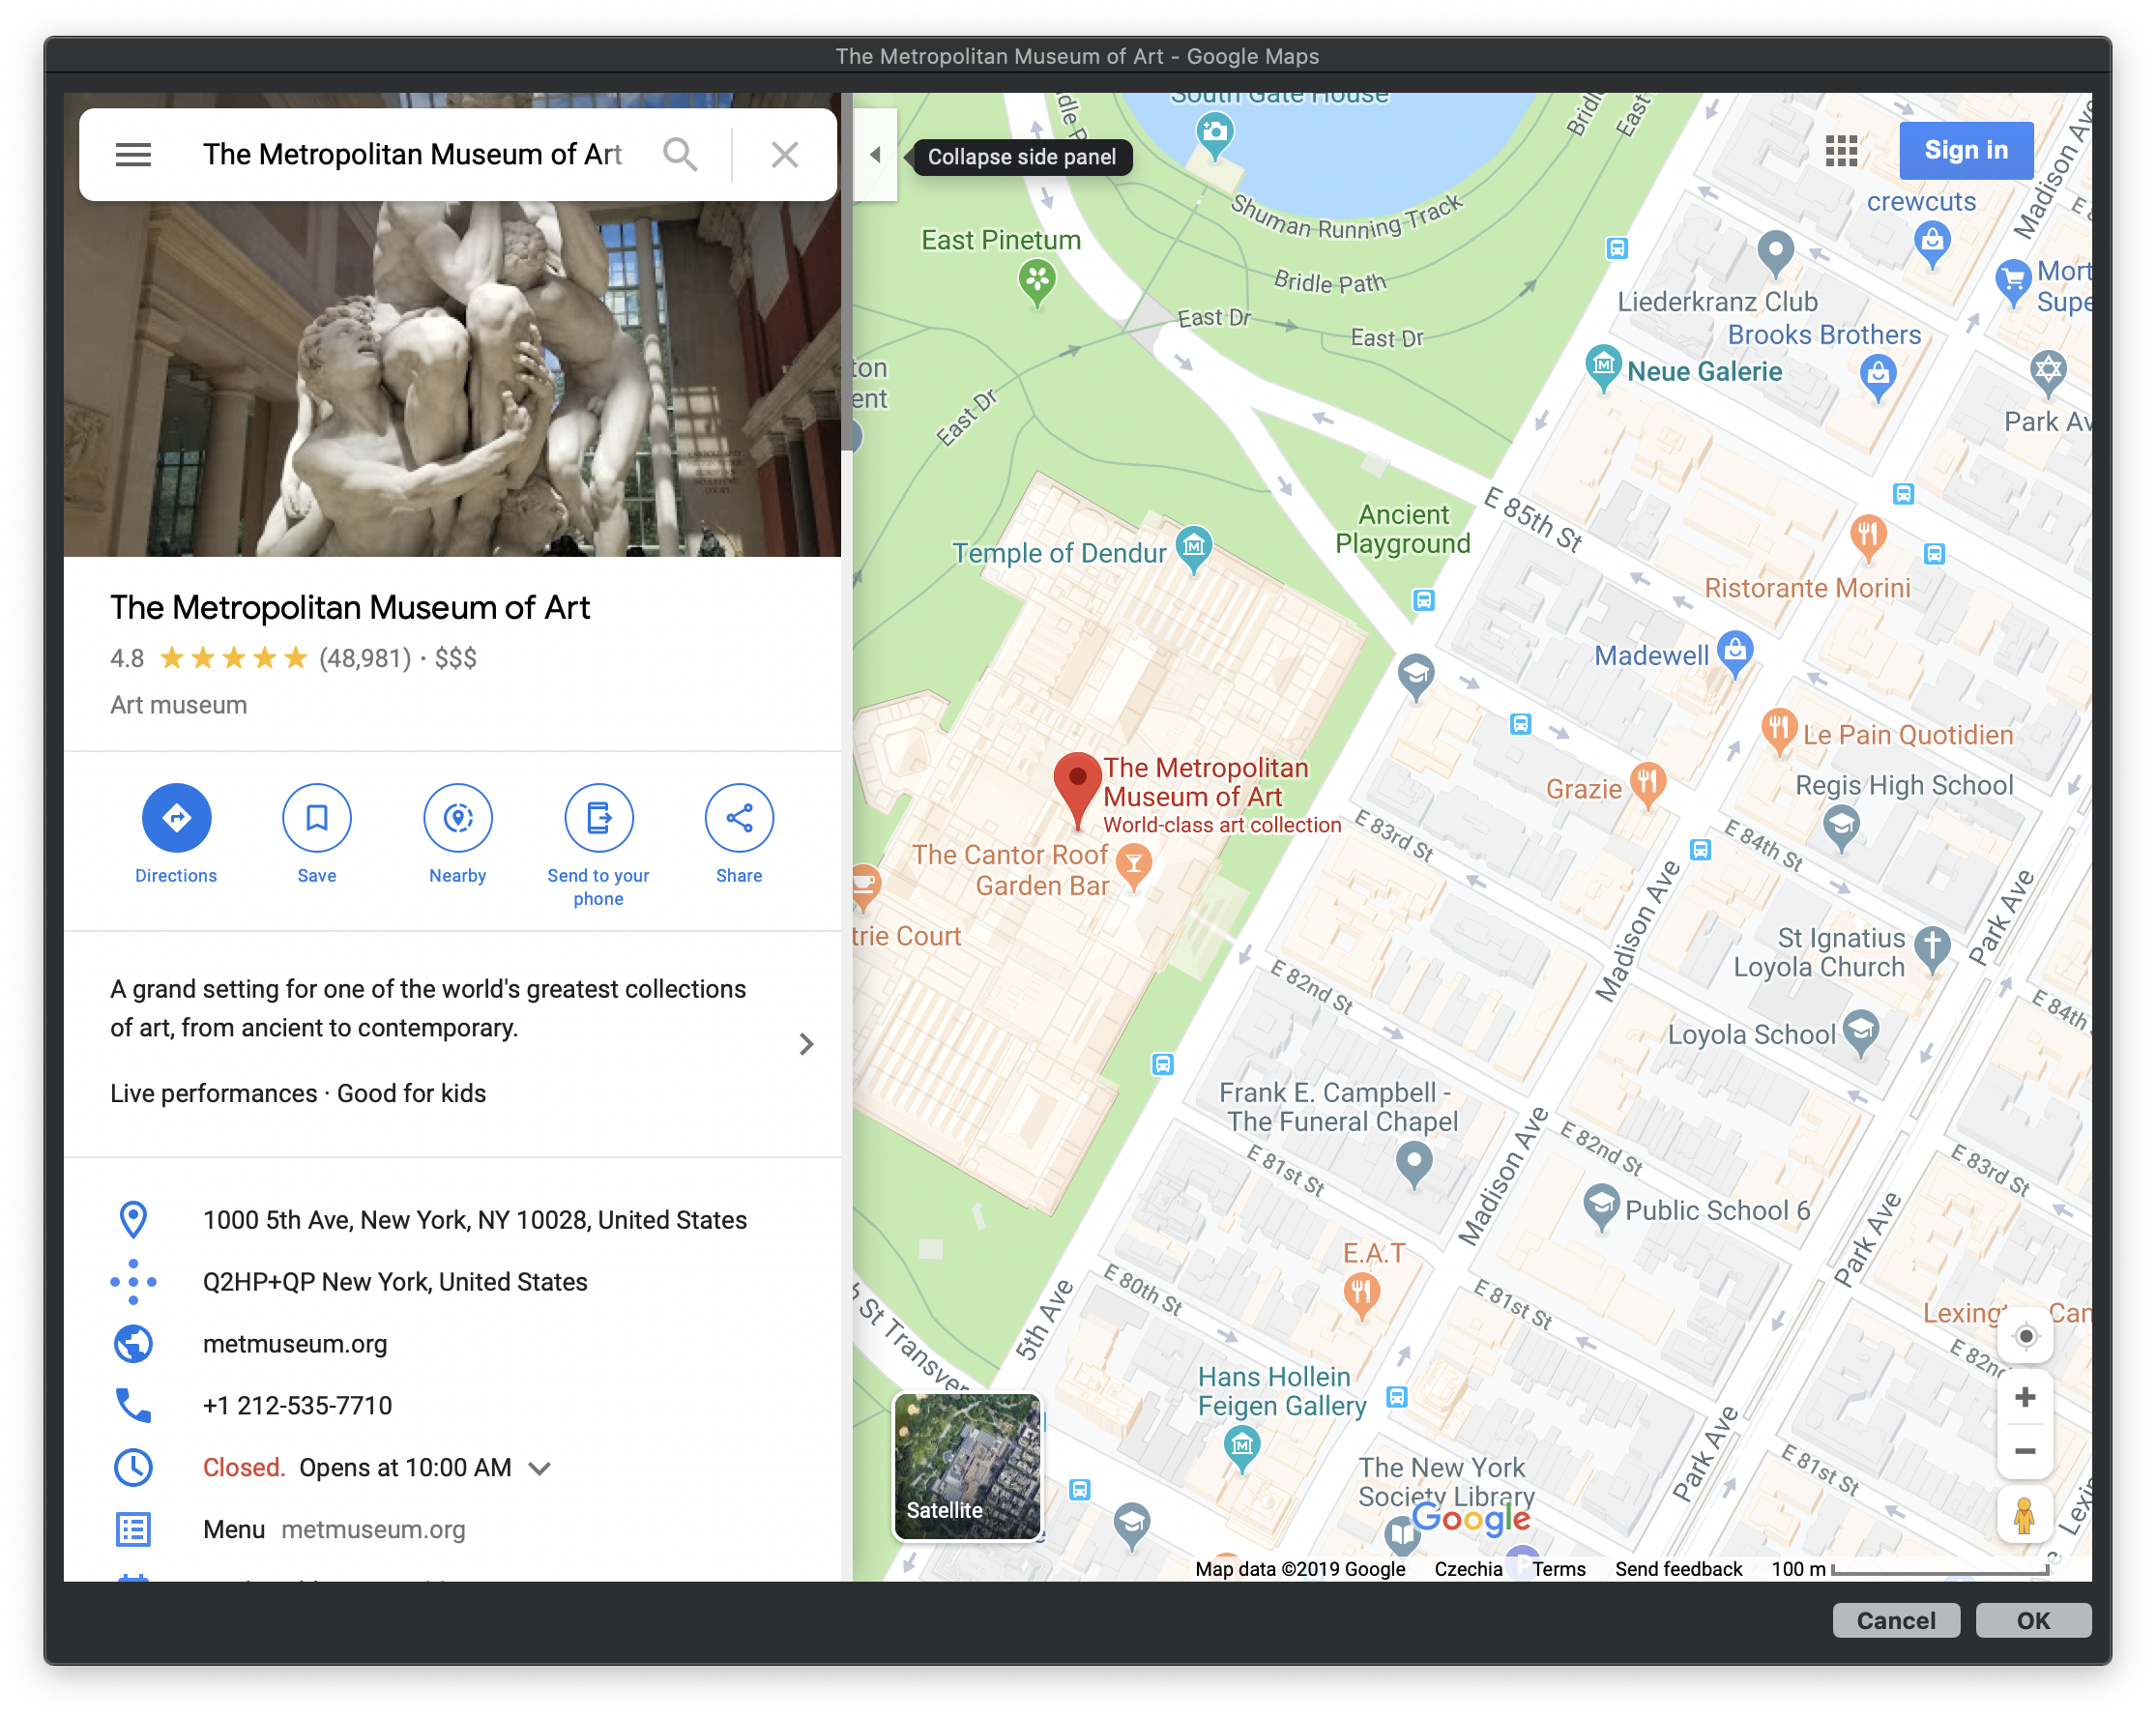
Task: Open the hamburger menu in search box
Action: (133, 154)
